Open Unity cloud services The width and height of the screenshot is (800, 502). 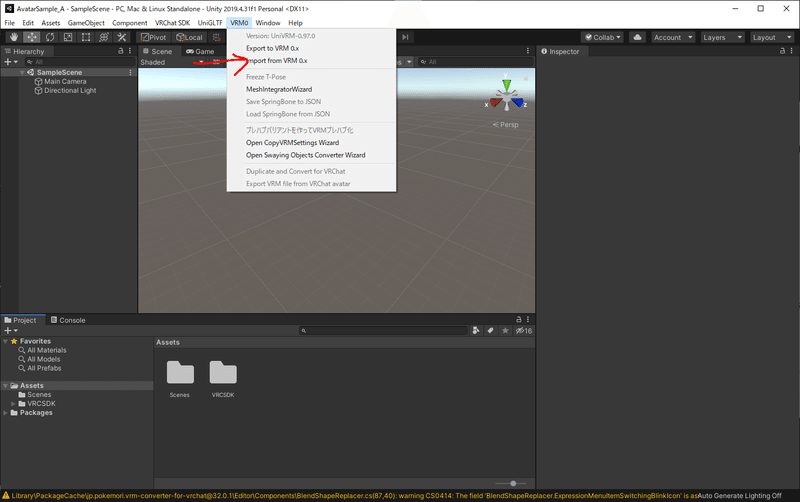pyautogui.click(x=637, y=37)
